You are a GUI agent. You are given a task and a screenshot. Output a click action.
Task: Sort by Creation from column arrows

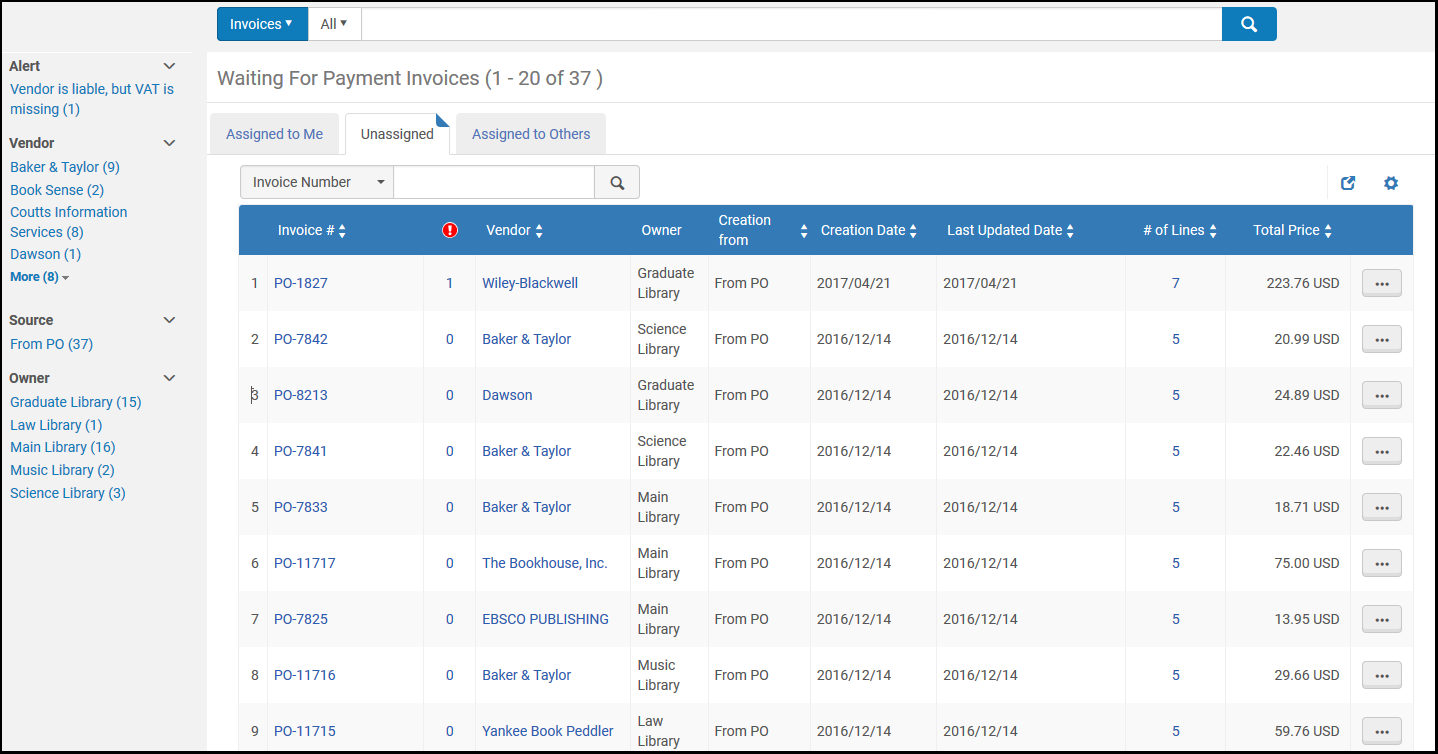(x=804, y=231)
